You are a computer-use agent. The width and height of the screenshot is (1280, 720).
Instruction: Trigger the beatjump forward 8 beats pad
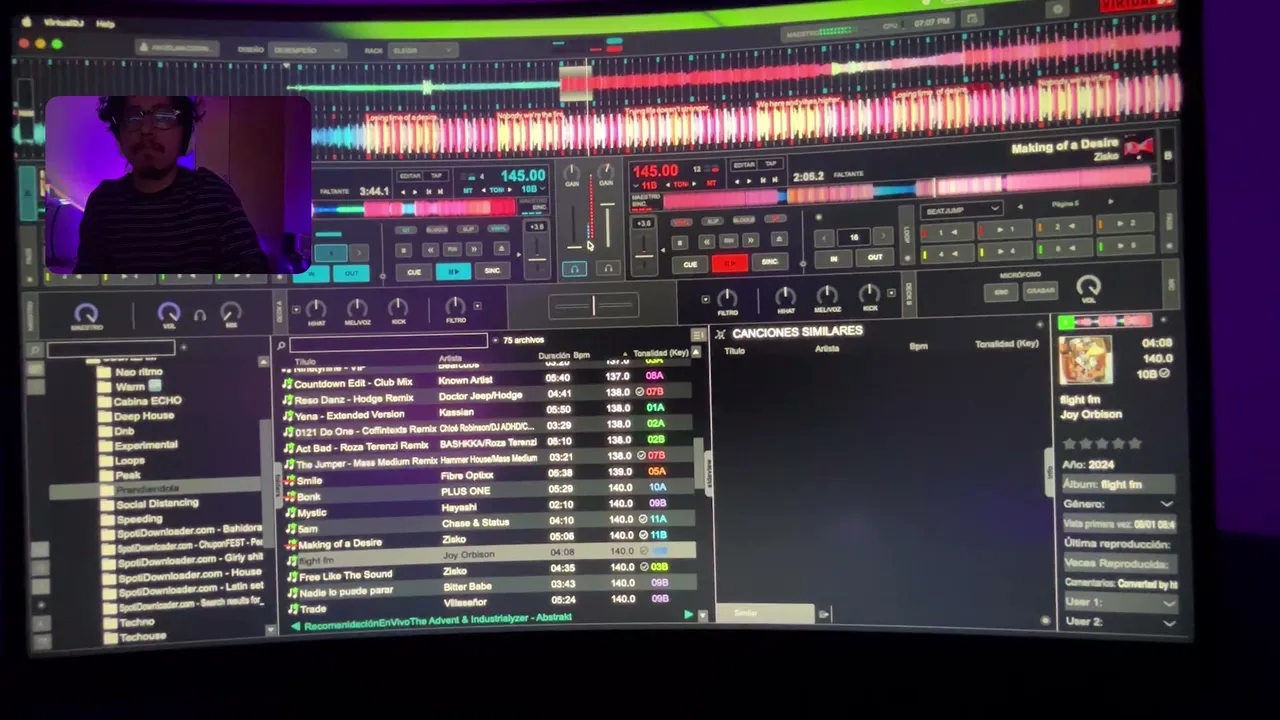pos(1124,245)
